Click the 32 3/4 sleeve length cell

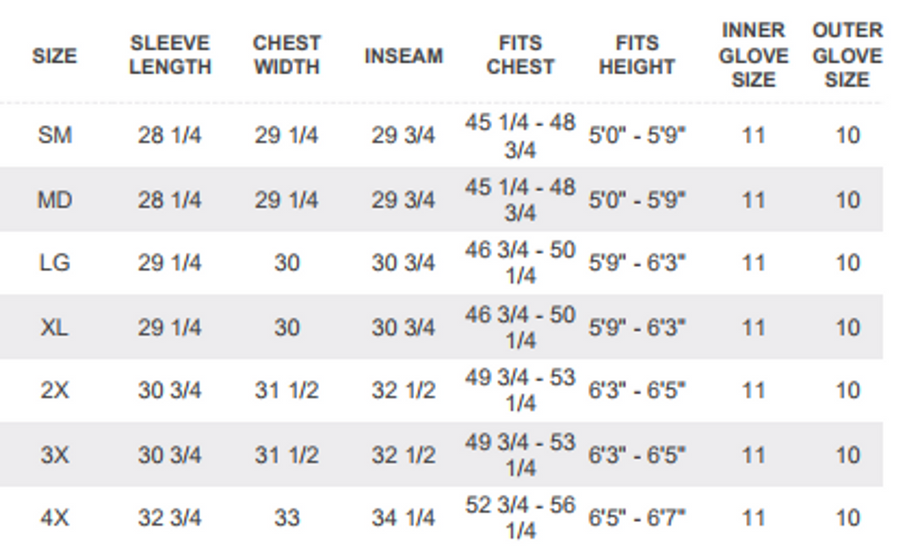(x=170, y=518)
